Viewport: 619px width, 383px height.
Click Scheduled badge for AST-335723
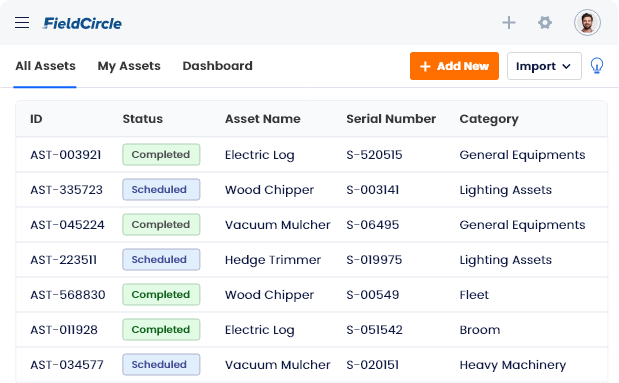point(161,190)
